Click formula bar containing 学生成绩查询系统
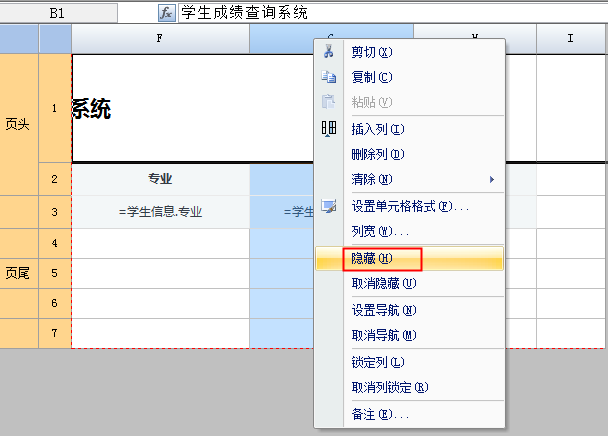The height and width of the screenshot is (436, 608). (x=392, y=13)
